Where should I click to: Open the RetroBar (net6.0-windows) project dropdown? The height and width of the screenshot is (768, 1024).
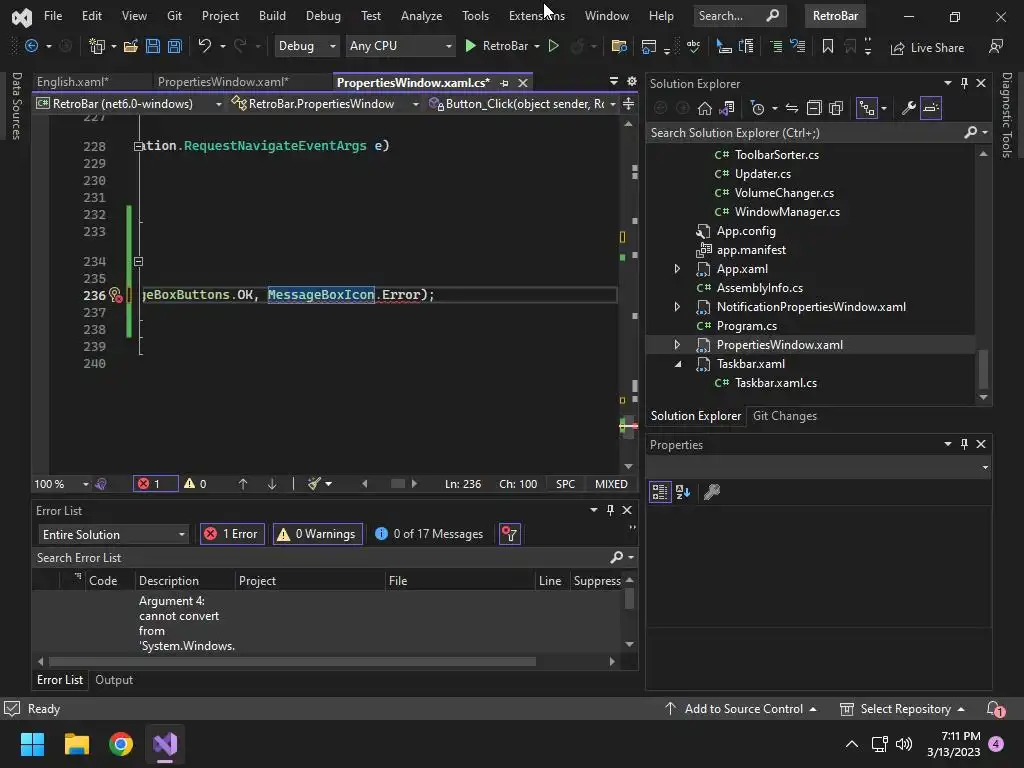click(129, 104)
